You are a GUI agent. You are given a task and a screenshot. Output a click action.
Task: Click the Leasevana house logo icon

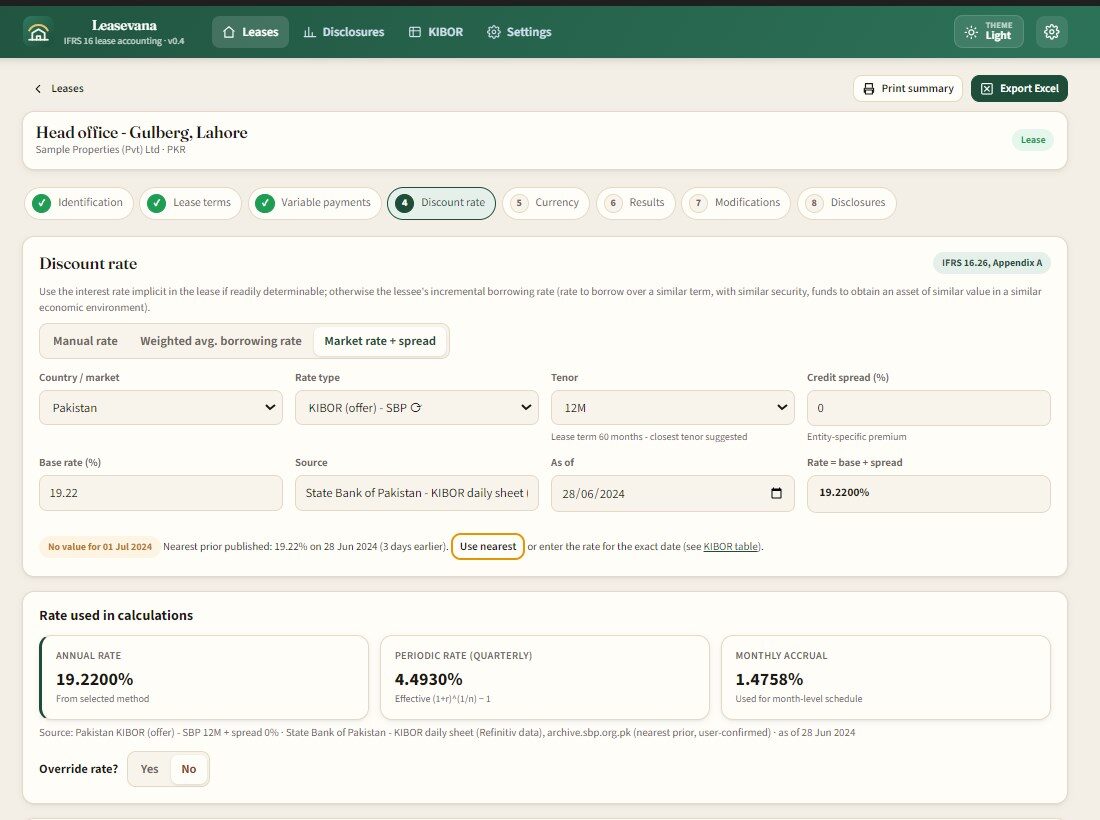38,32
